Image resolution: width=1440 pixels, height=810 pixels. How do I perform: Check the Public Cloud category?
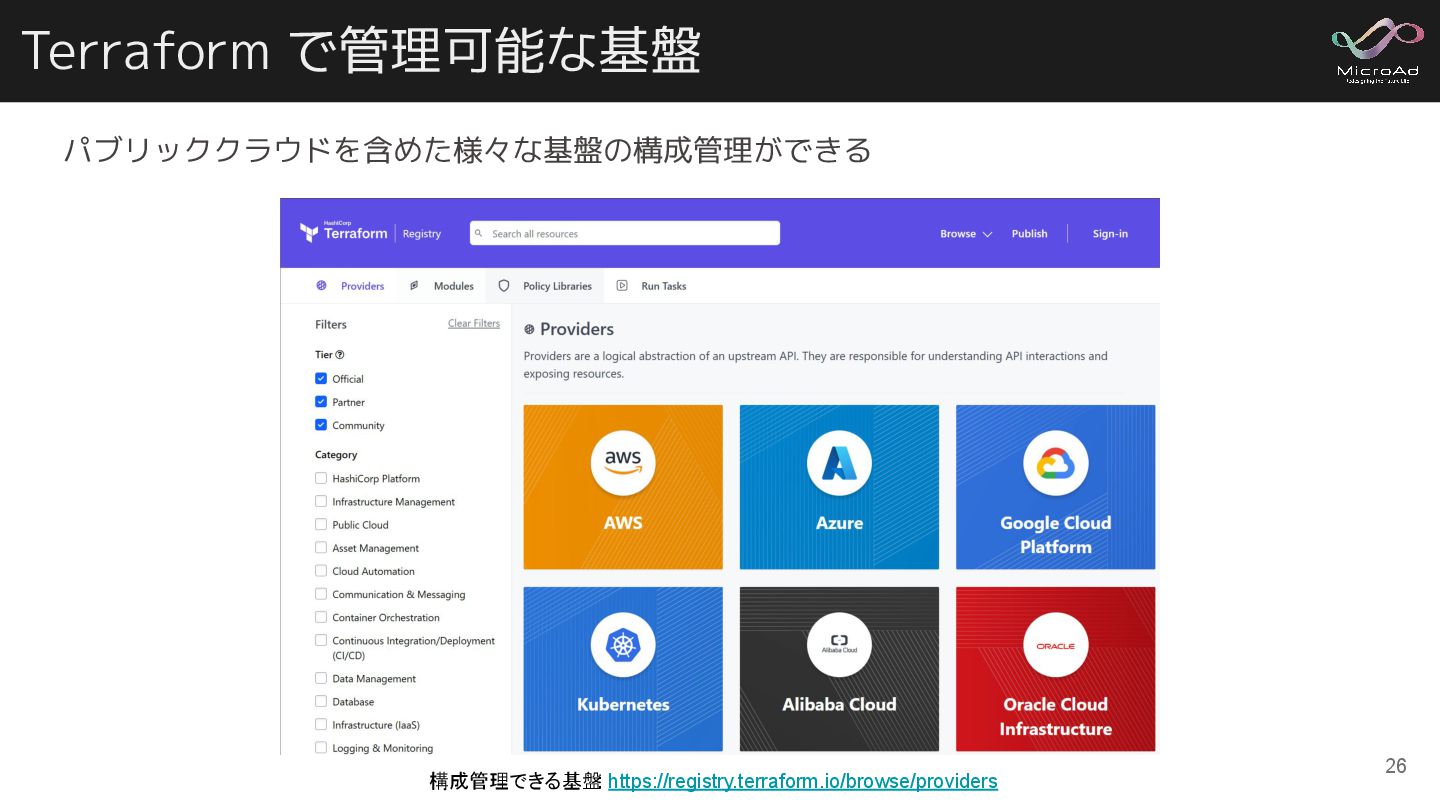coord(321,524)
